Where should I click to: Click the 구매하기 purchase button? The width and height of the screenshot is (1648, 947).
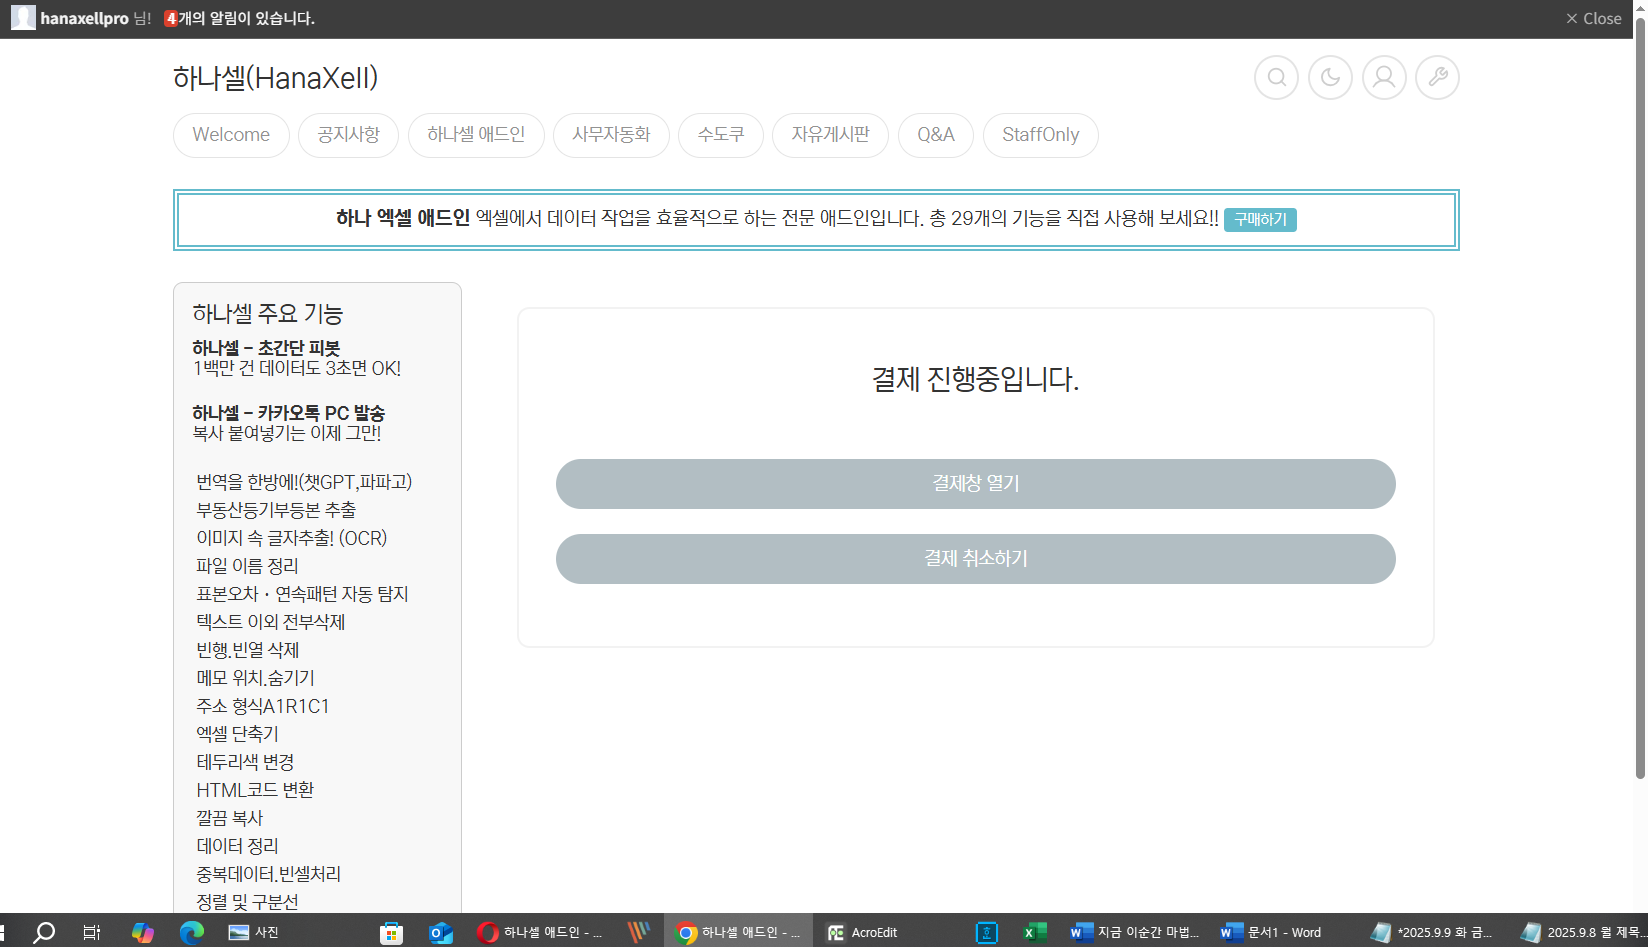1260,220
